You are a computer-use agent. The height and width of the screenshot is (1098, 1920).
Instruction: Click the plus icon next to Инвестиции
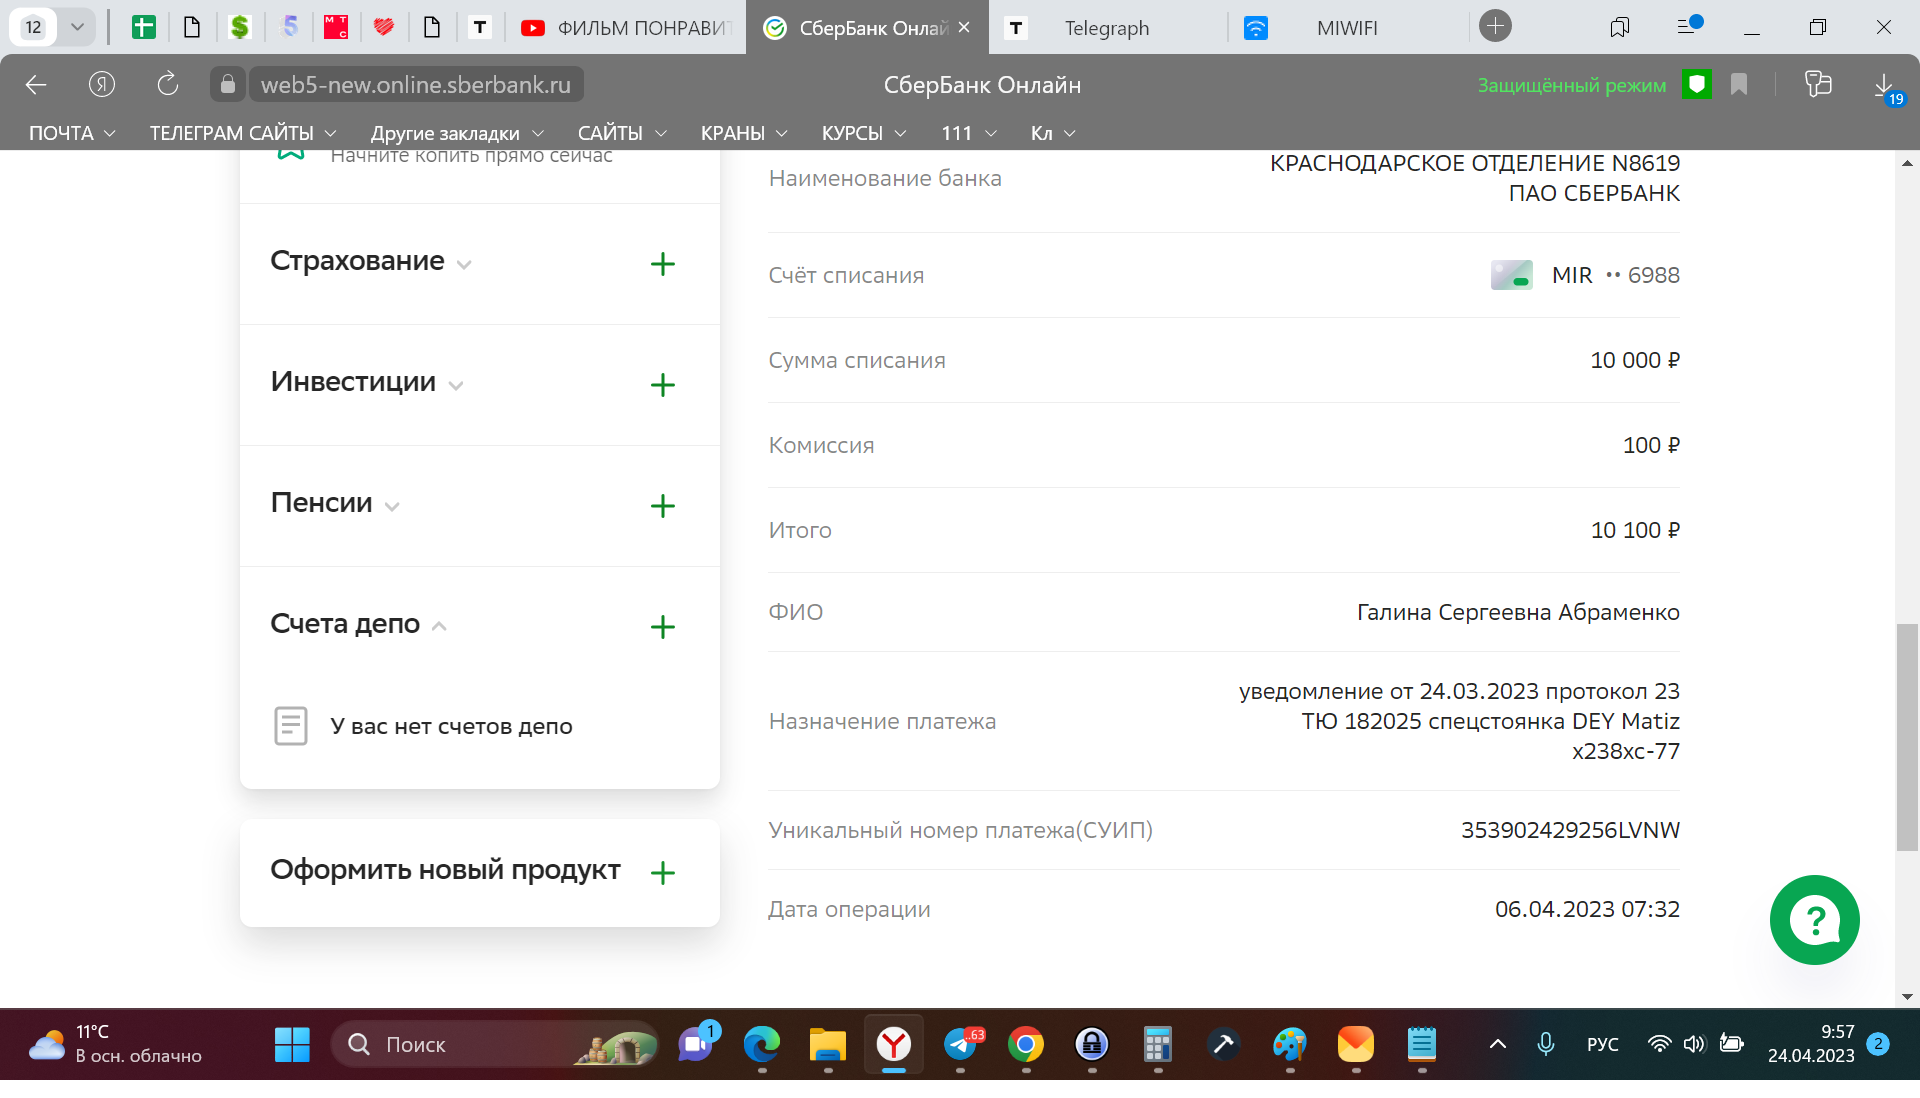tap(662, 385)
